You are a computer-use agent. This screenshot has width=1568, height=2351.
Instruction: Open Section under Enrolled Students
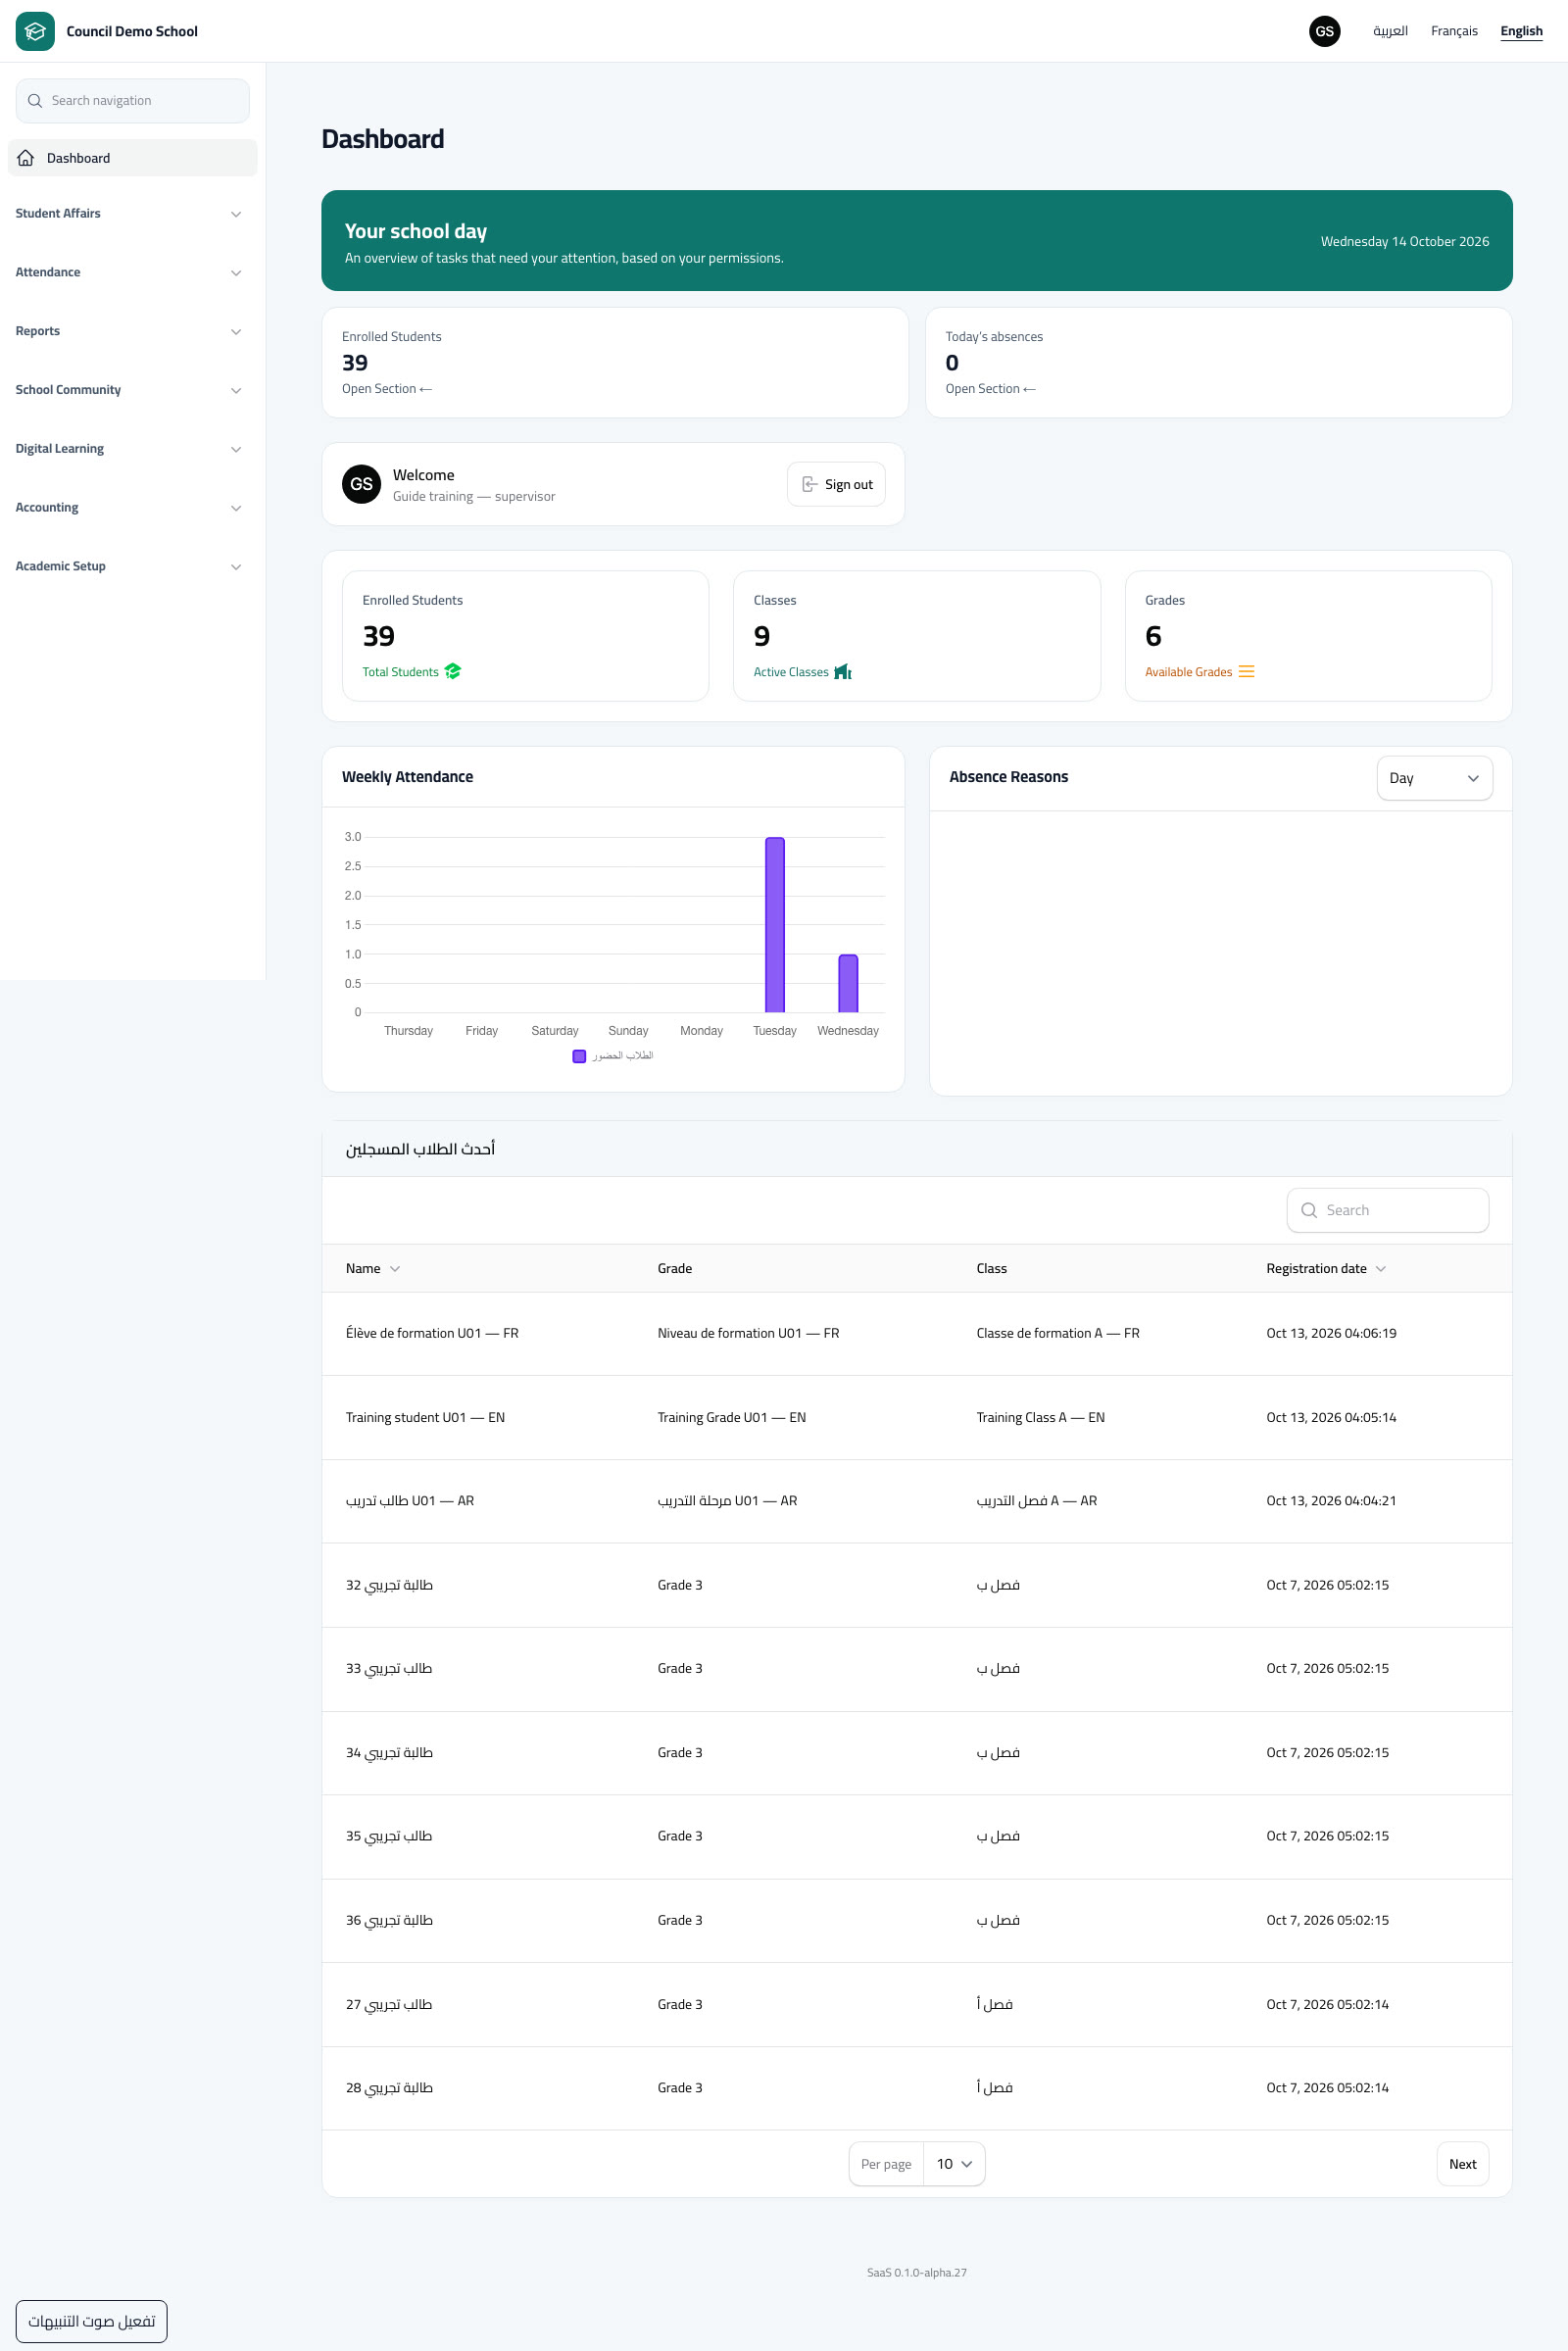387,389
